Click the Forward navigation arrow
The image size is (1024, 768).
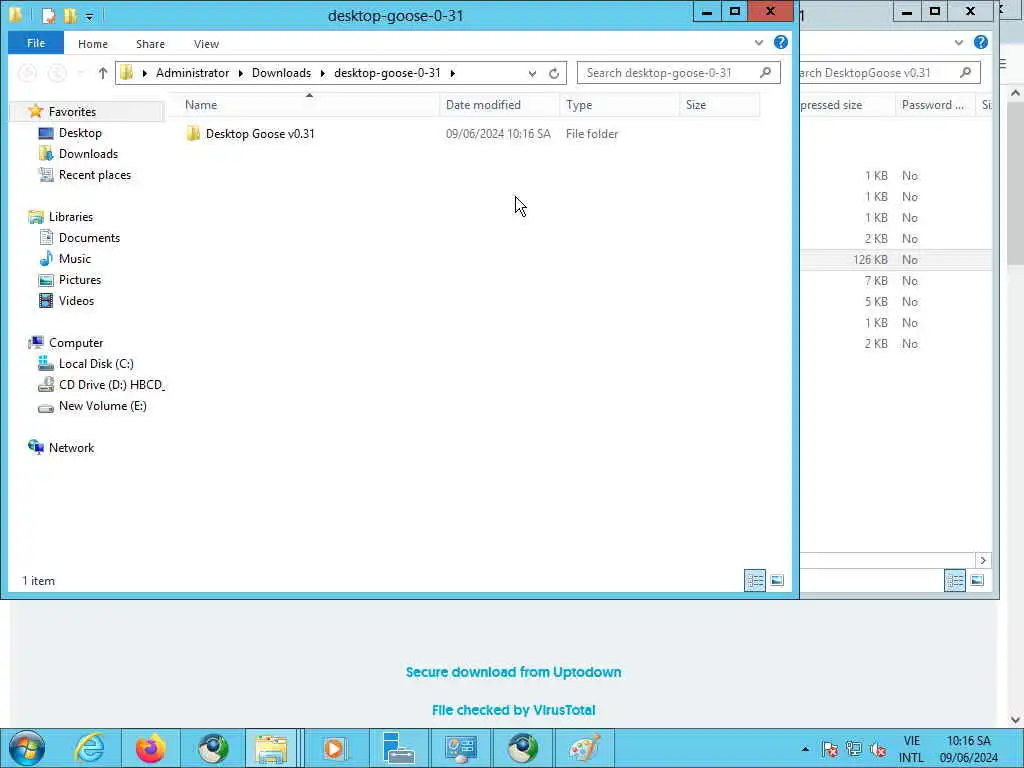57,73
